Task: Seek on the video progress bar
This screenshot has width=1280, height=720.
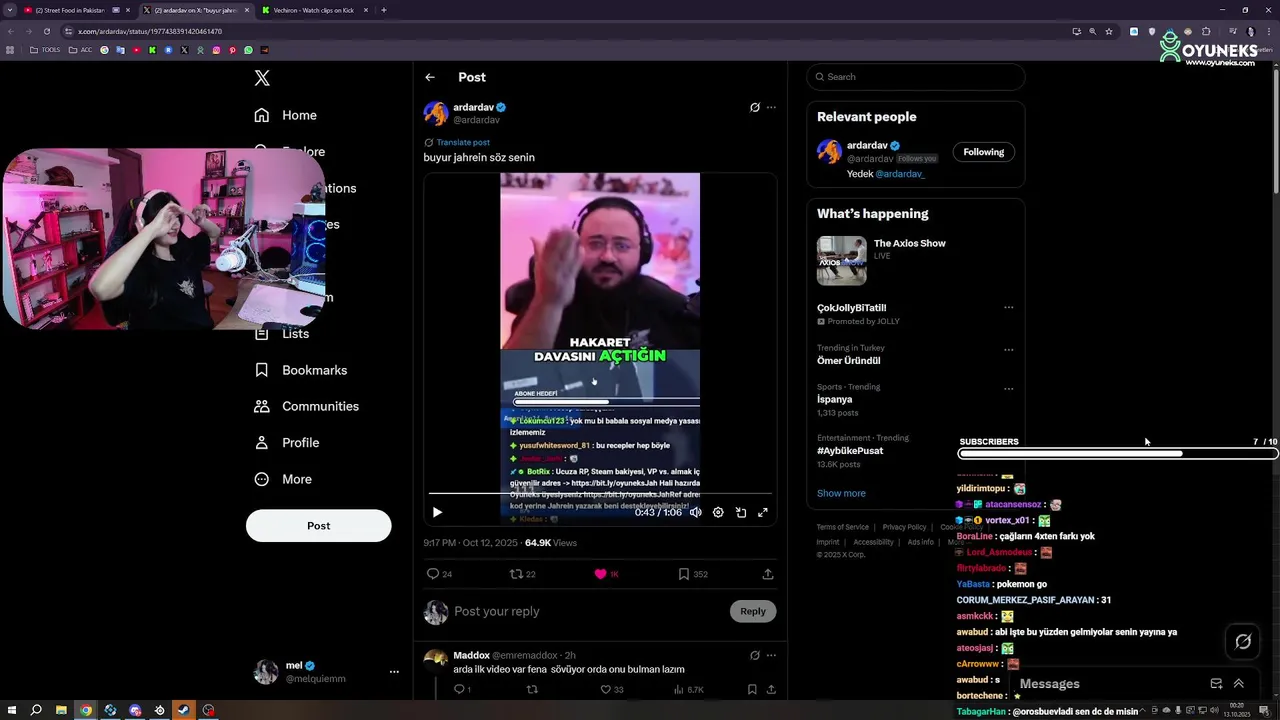Action: tap(600, 494)
